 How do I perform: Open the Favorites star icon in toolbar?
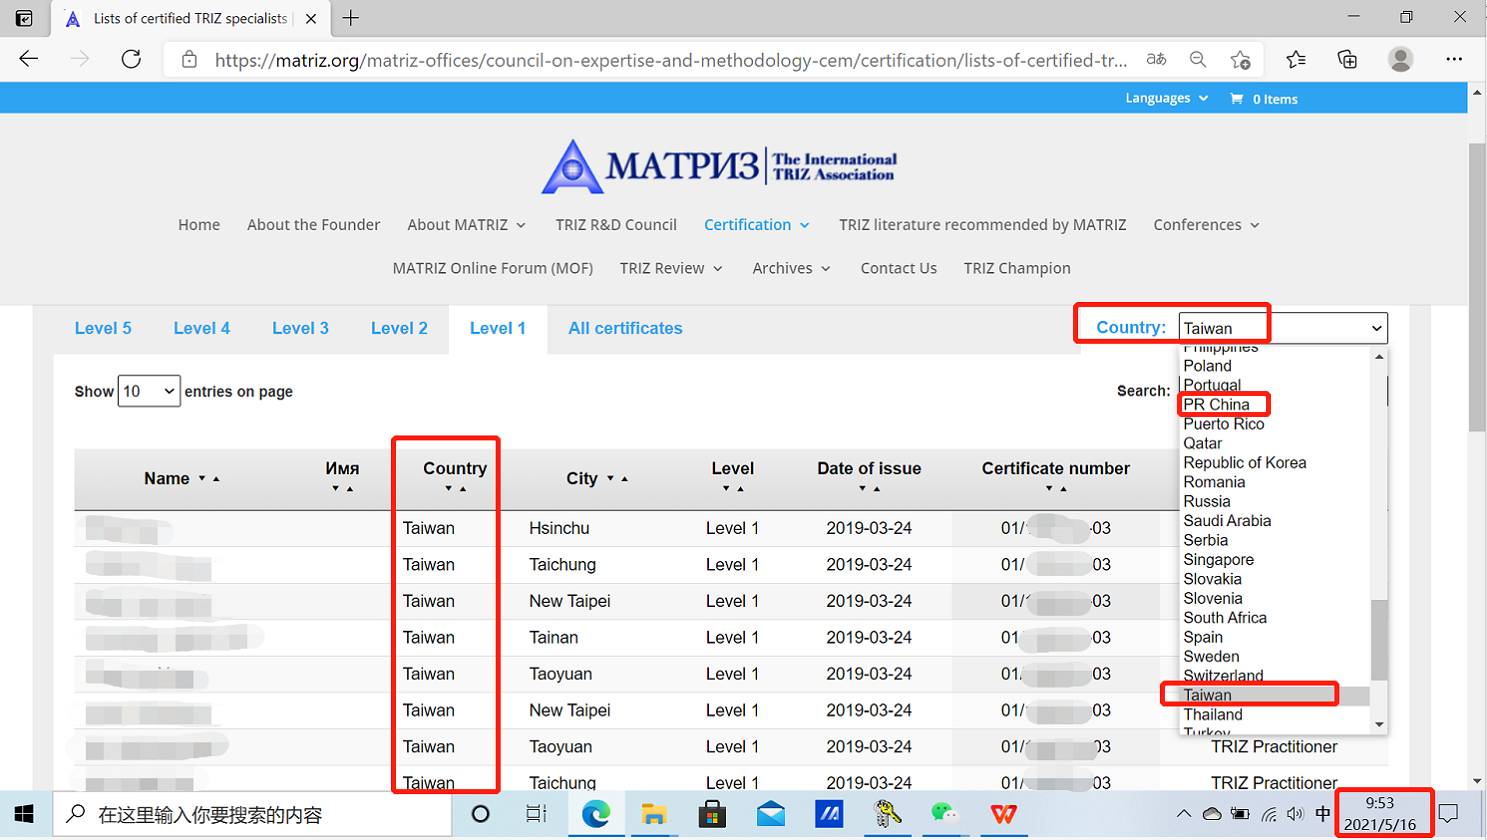pyautogui.click(x=1296, y=59)
